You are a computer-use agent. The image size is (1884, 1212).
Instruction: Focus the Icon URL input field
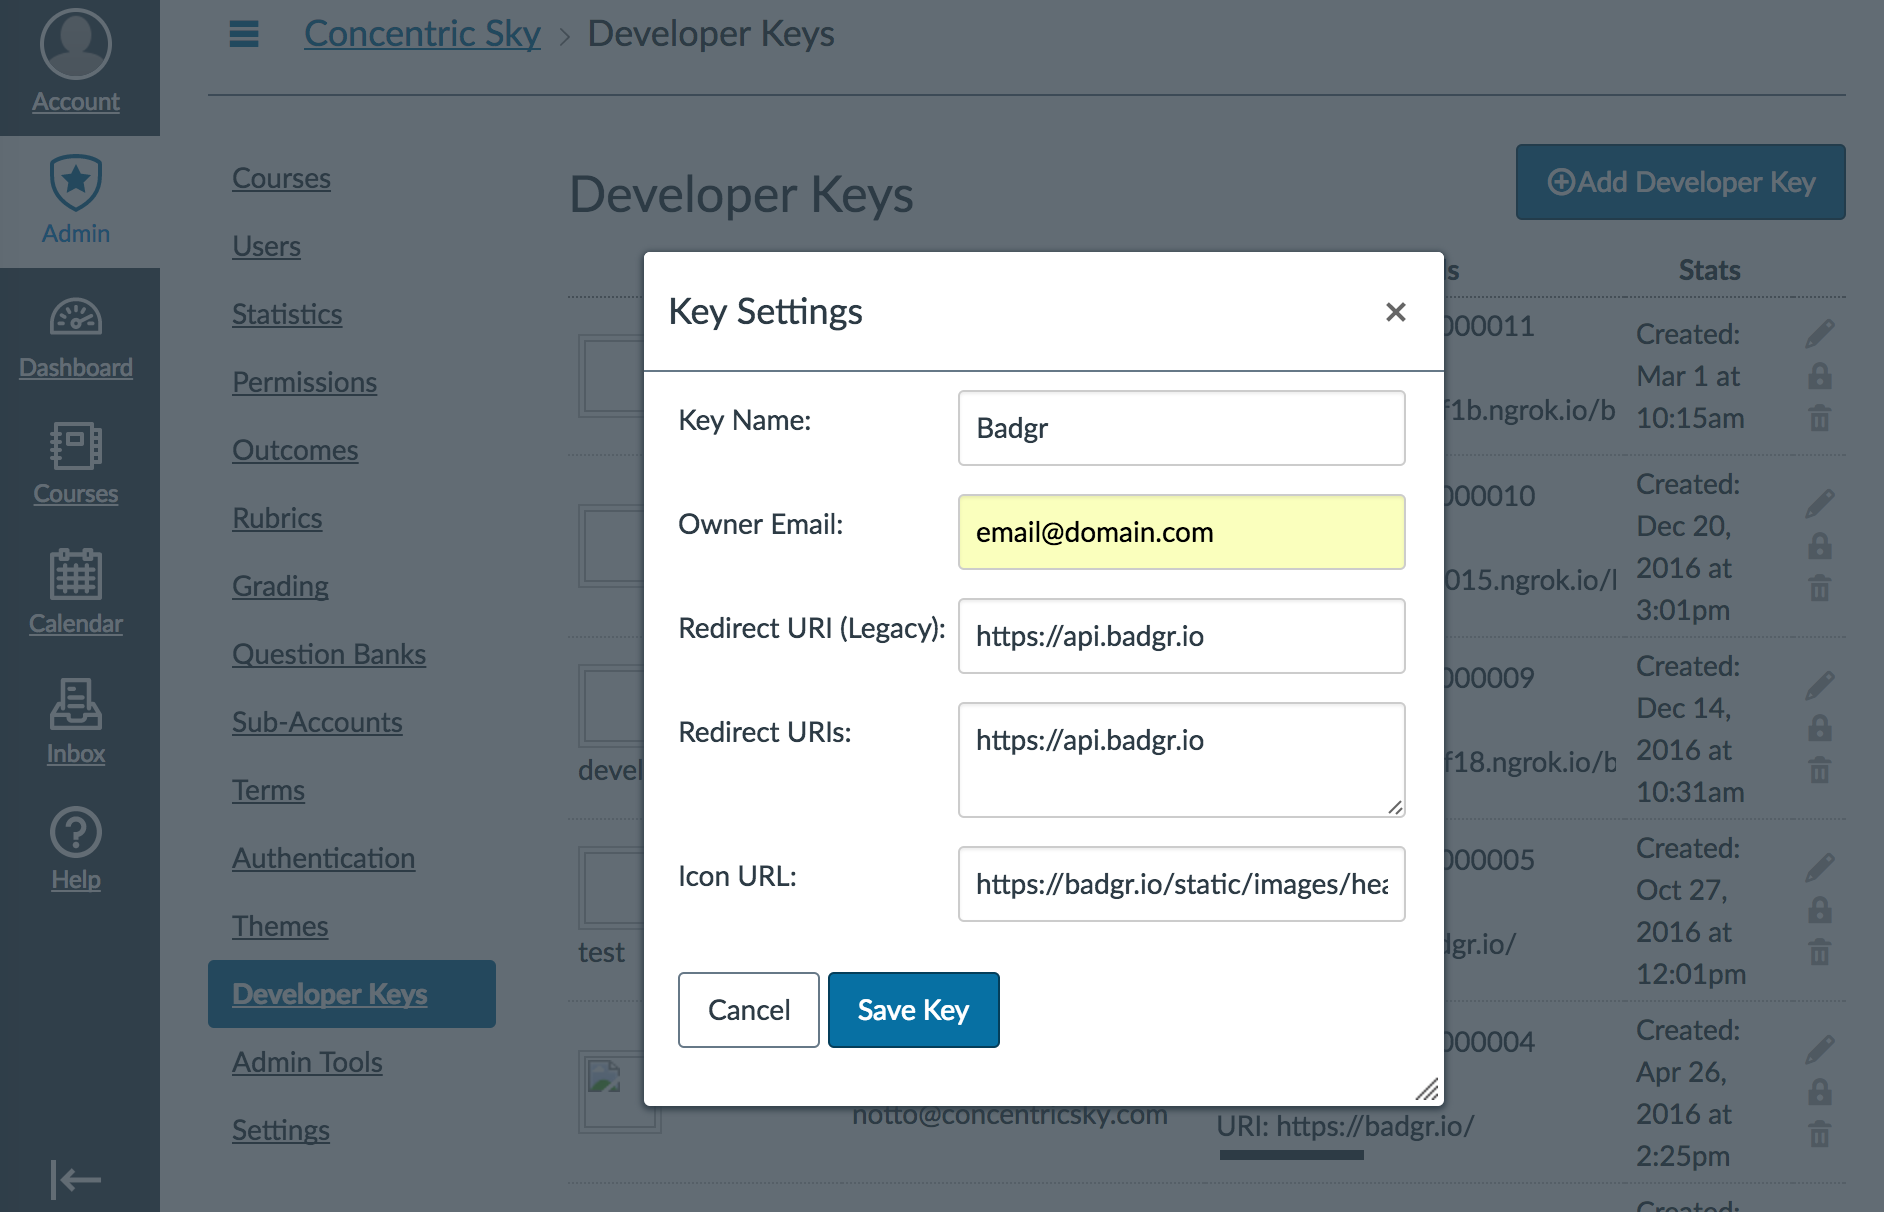coord(1182,884)
